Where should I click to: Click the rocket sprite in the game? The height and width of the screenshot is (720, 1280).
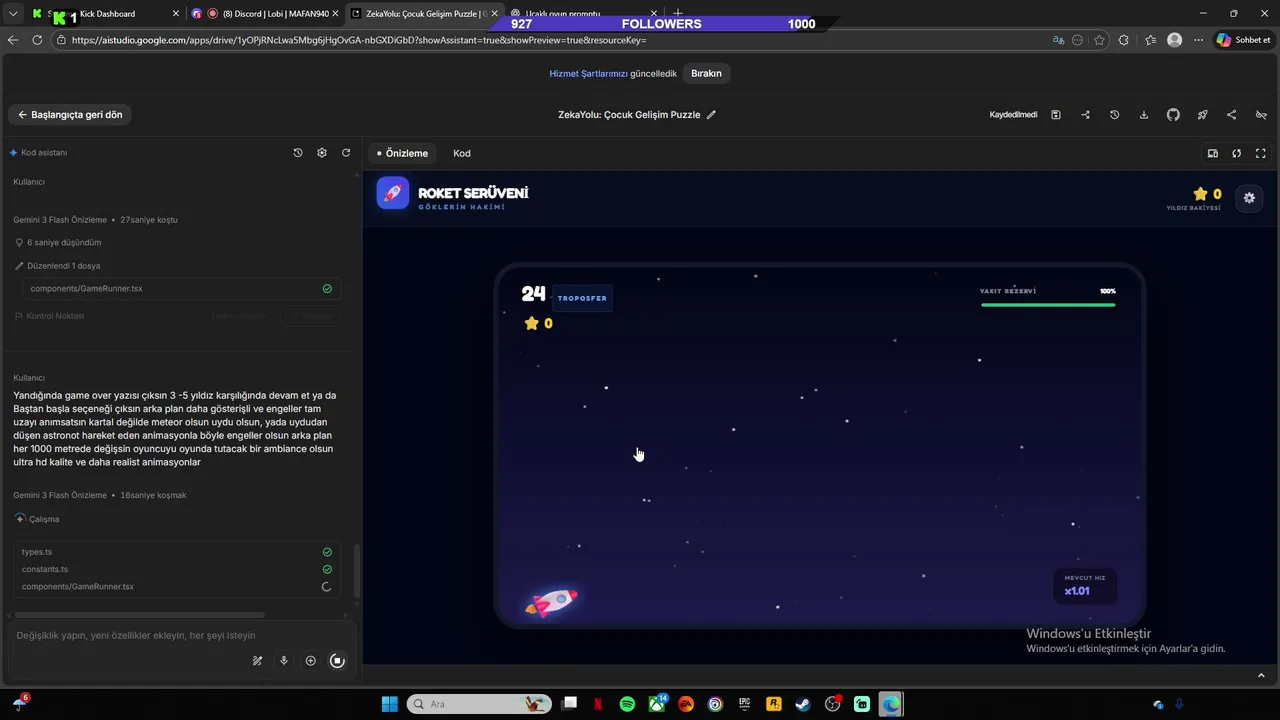point(551,602)
